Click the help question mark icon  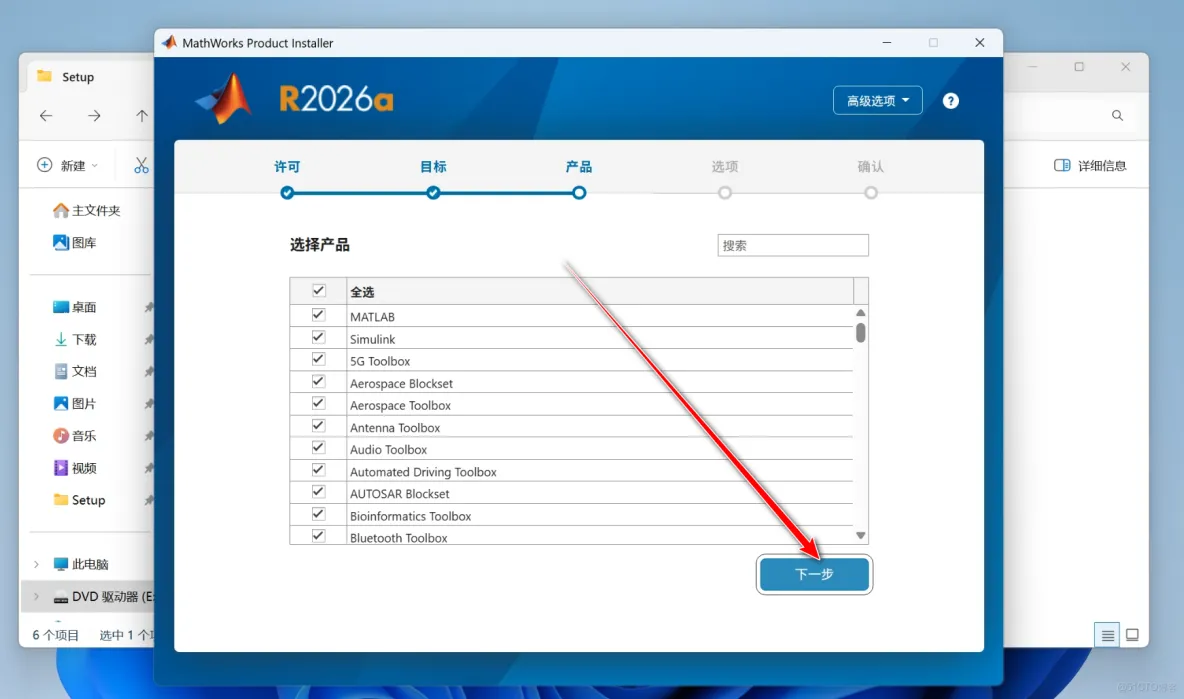click(x=950, y=100)
